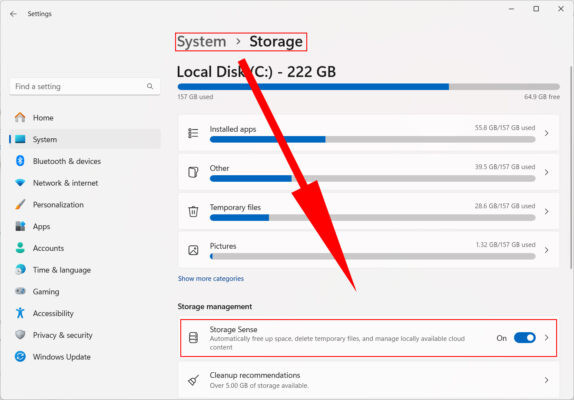Click the '55.8 GB/157 GB used' value
The width and height of the screenshot is (574, 400).
[505, 128]
